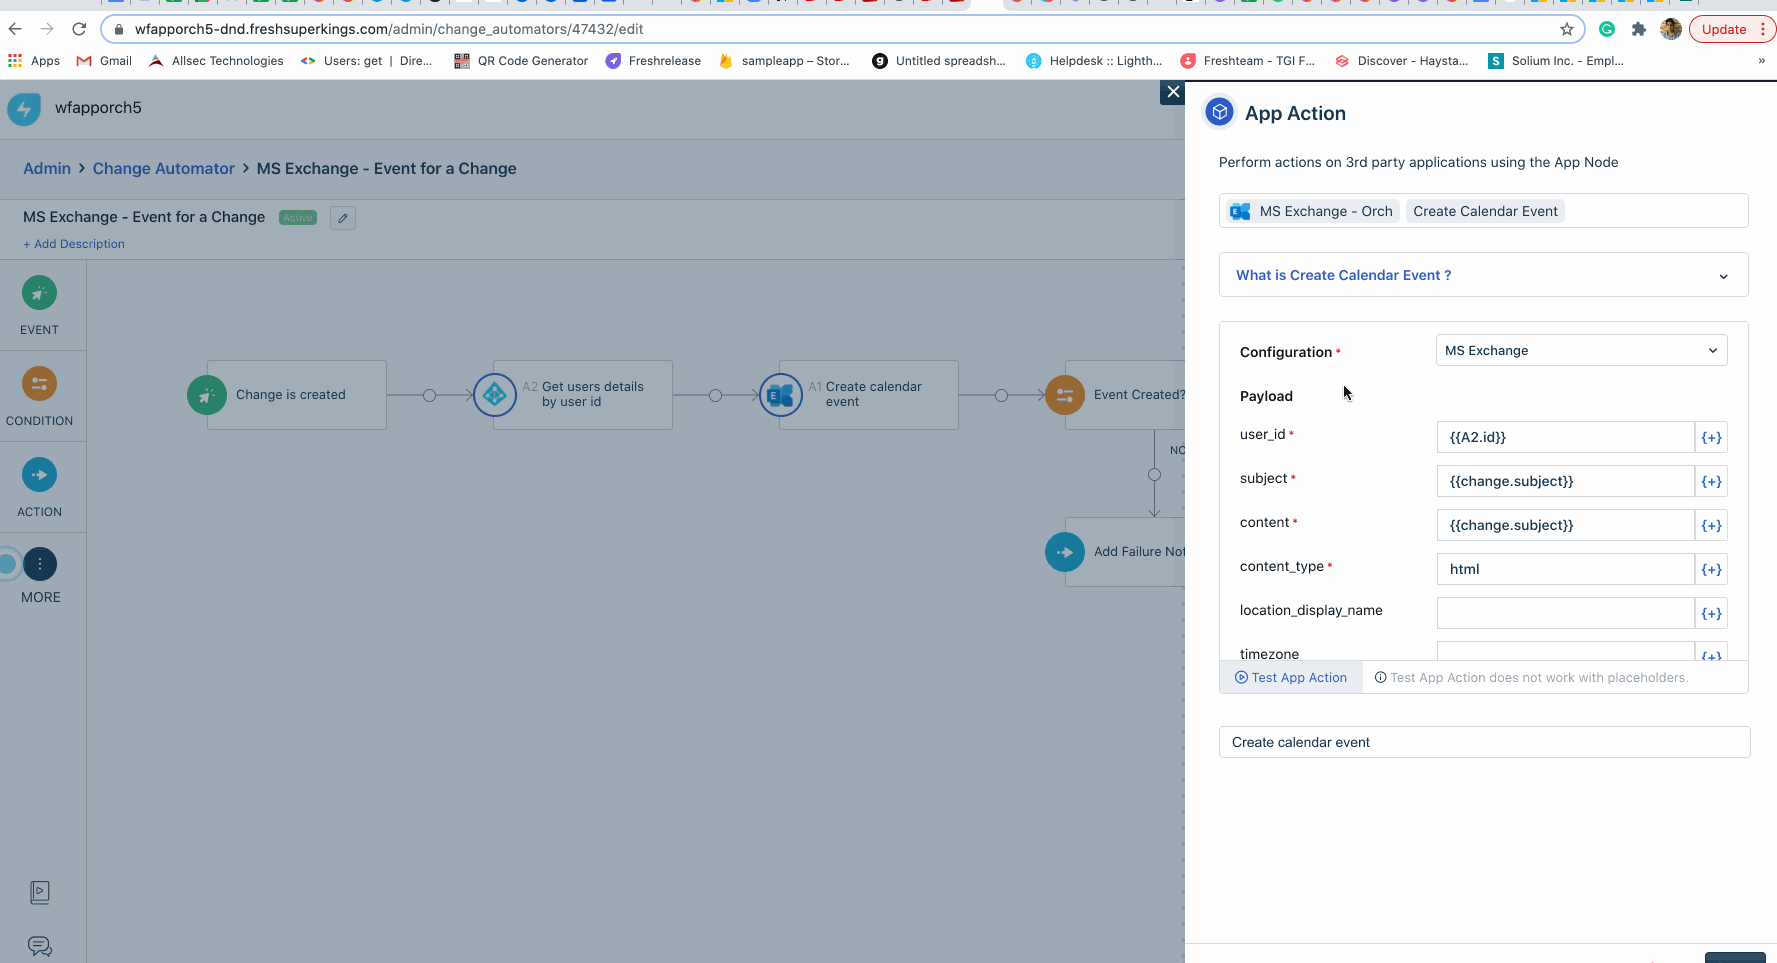Open the Gmail bookmark
This screenshot has width=1777, height=963.
(x=104, y=61)
